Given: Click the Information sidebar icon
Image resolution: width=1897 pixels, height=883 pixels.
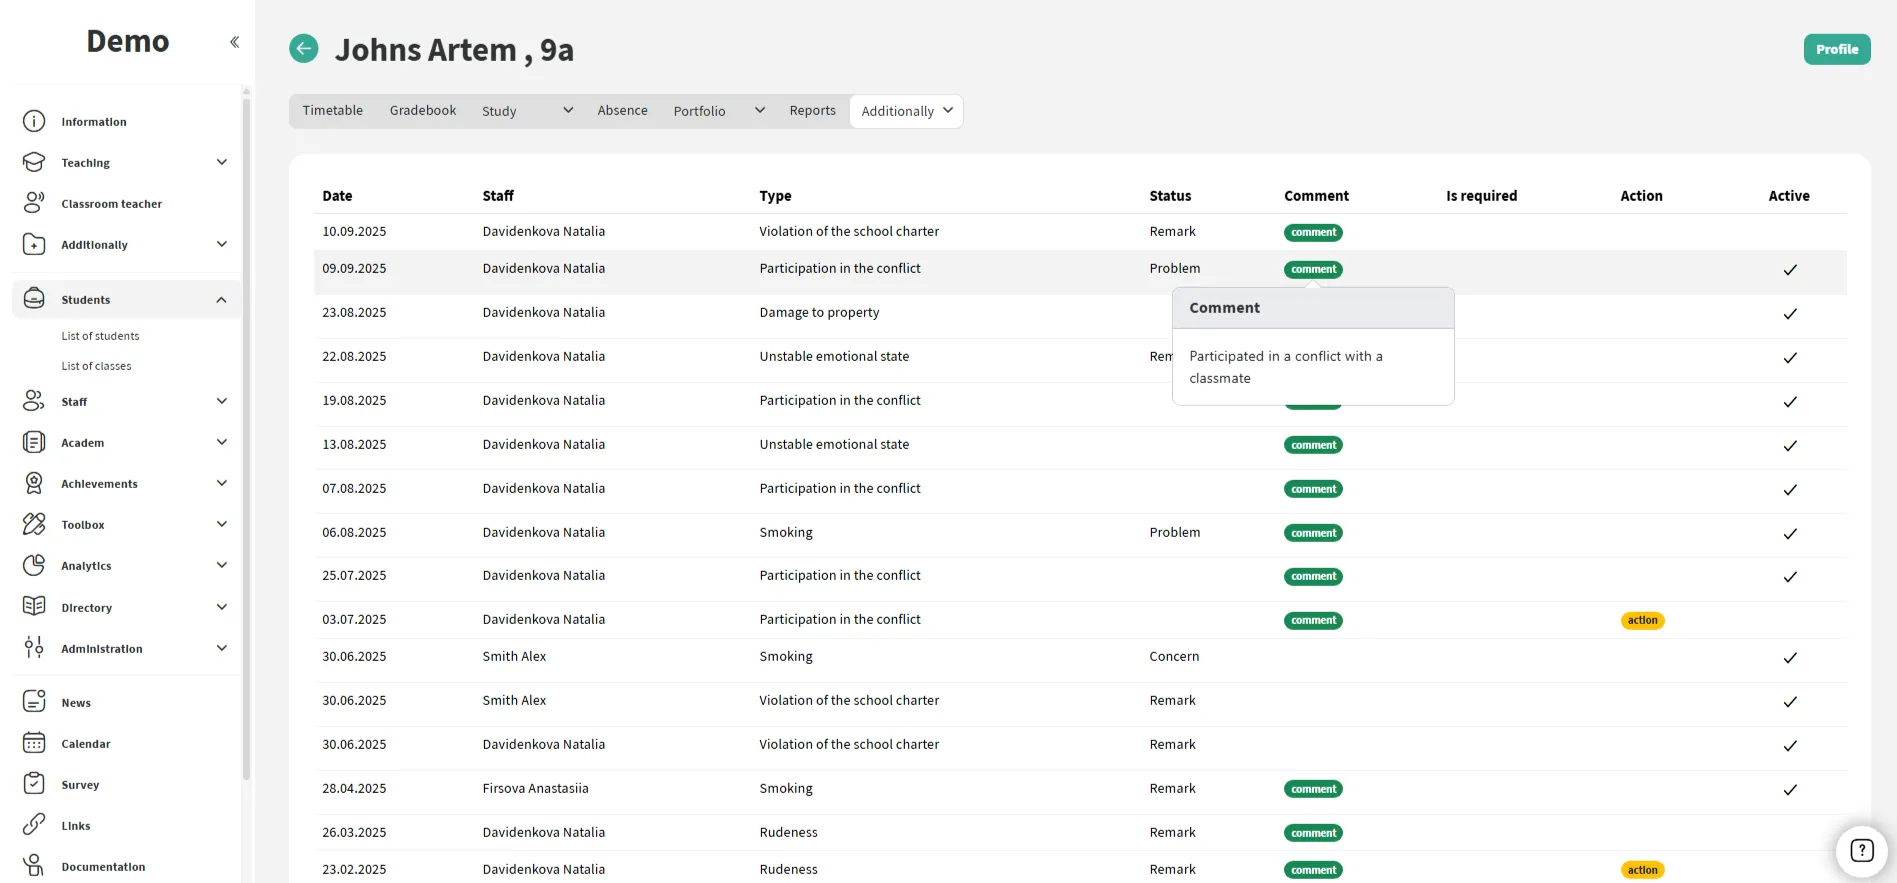Looking at the screenshot, I should pos(34,121).
